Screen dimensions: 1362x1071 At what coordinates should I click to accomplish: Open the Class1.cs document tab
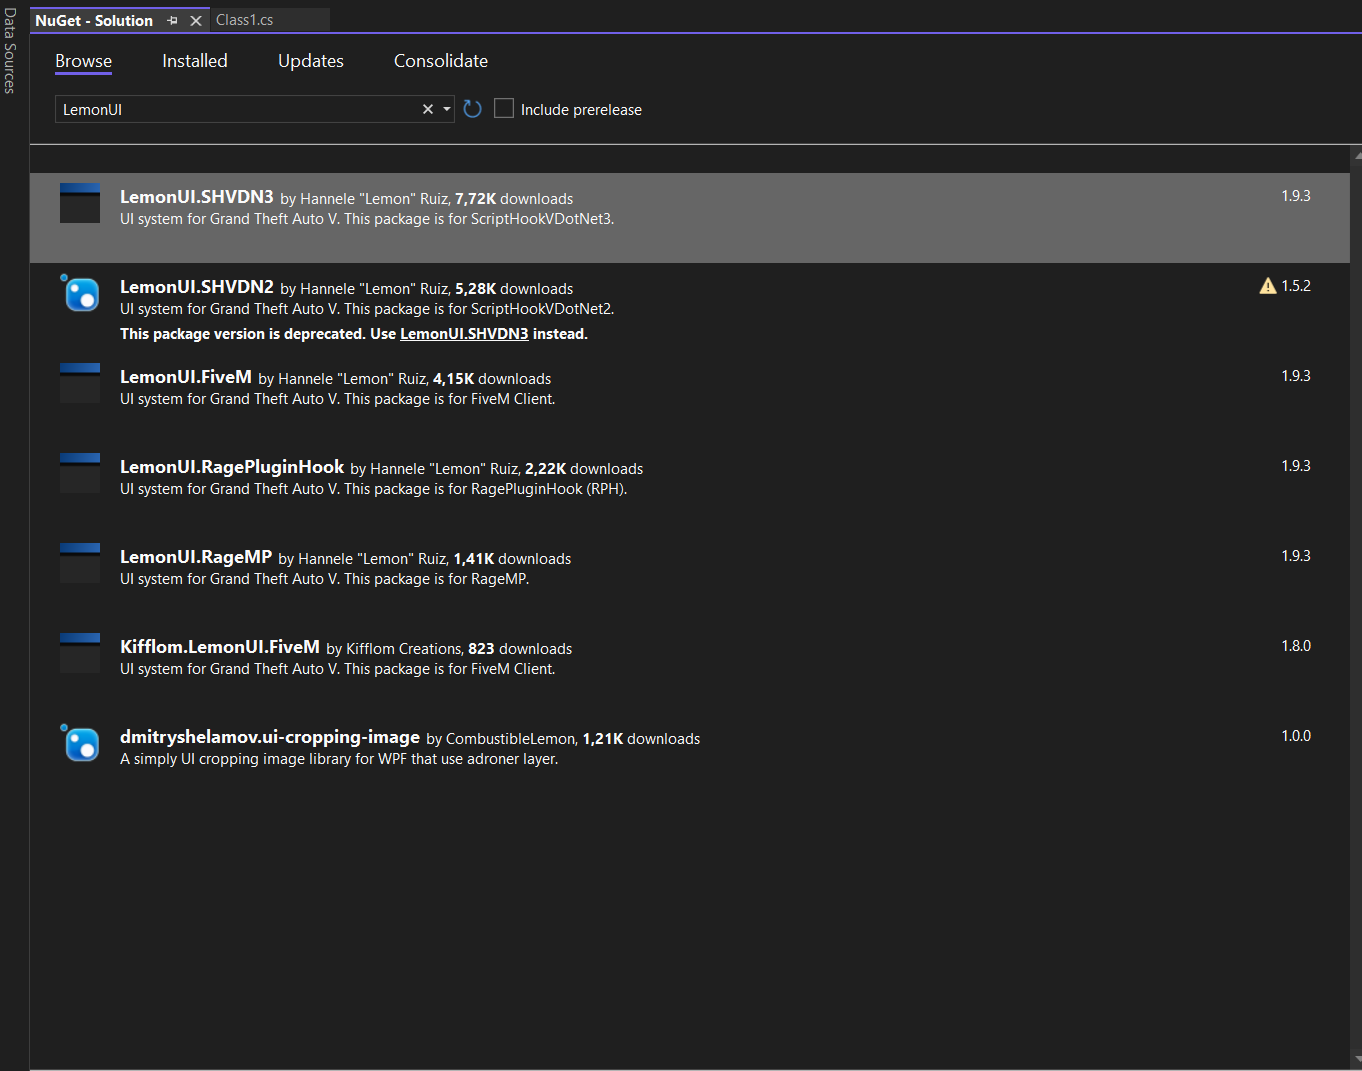click(x=245, y=20)
